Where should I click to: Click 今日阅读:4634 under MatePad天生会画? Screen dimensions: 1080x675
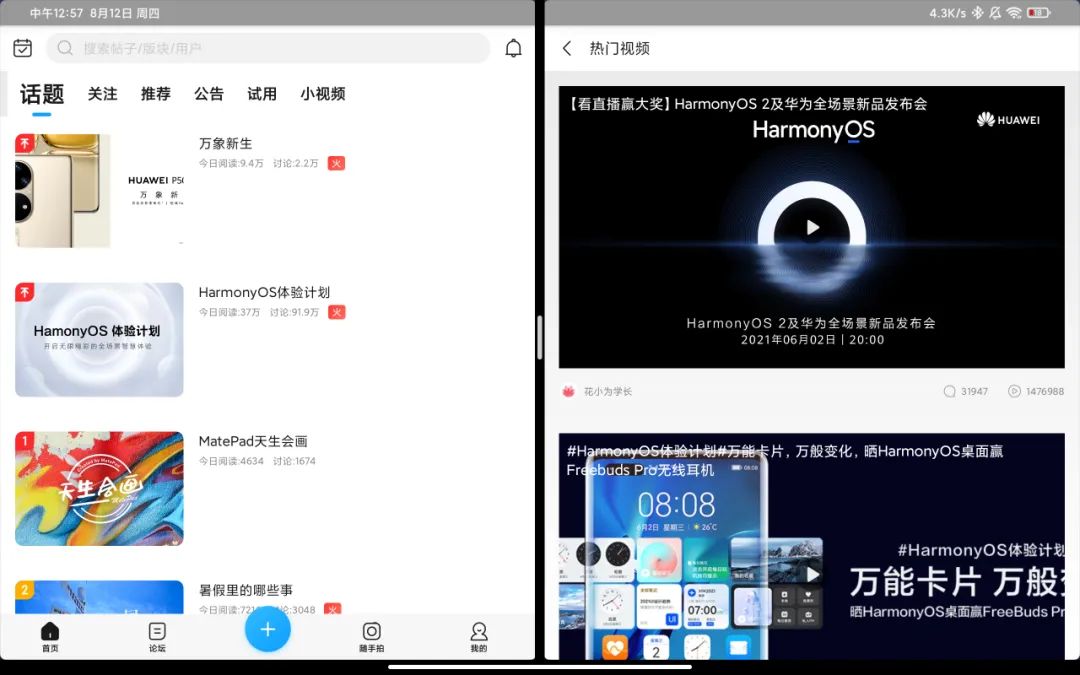(x=231, y=461)
